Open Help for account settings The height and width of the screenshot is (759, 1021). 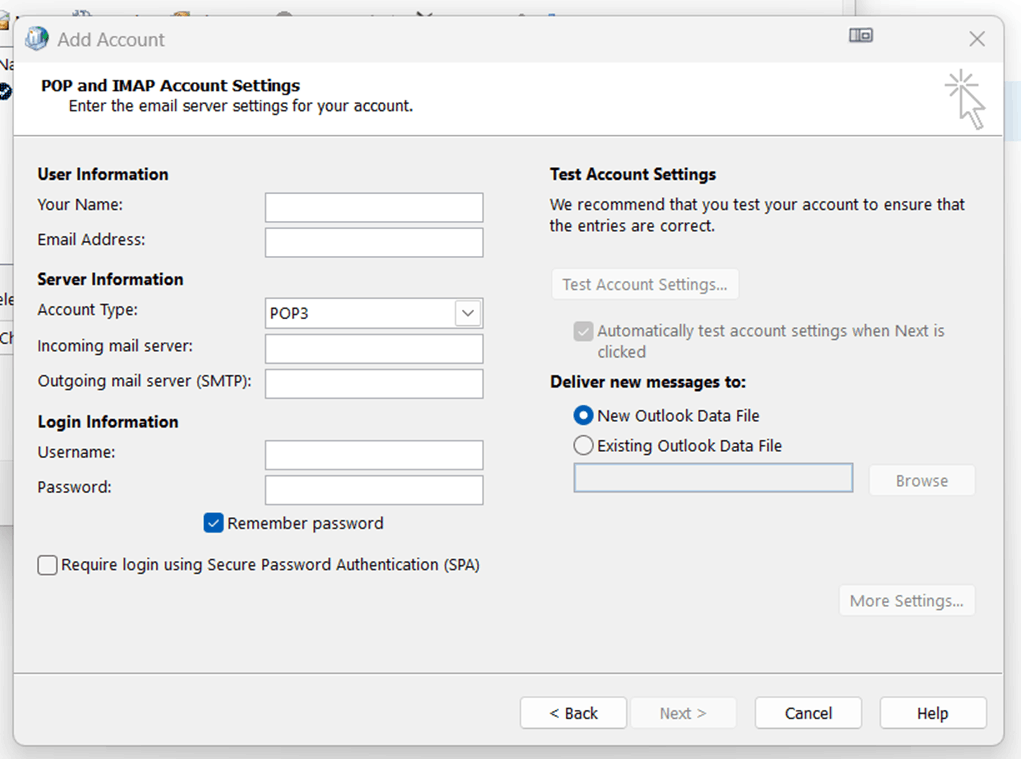(x=932, y=713)
